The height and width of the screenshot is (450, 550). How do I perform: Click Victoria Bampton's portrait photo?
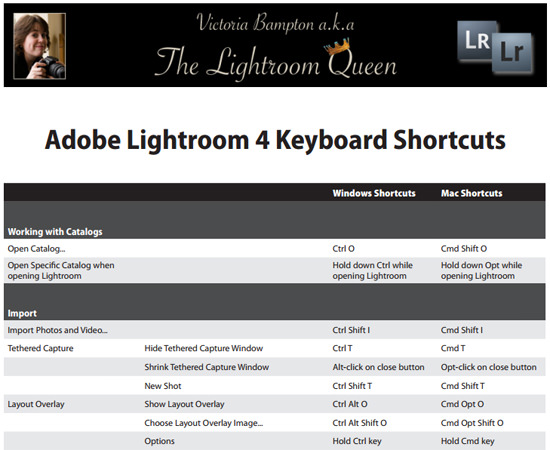[x=39, y=46]
